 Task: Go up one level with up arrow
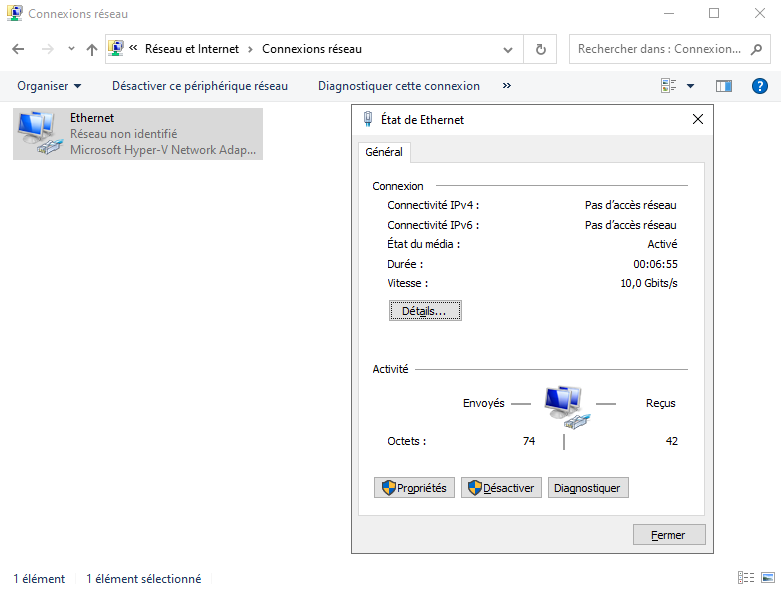tap(92, 49)
